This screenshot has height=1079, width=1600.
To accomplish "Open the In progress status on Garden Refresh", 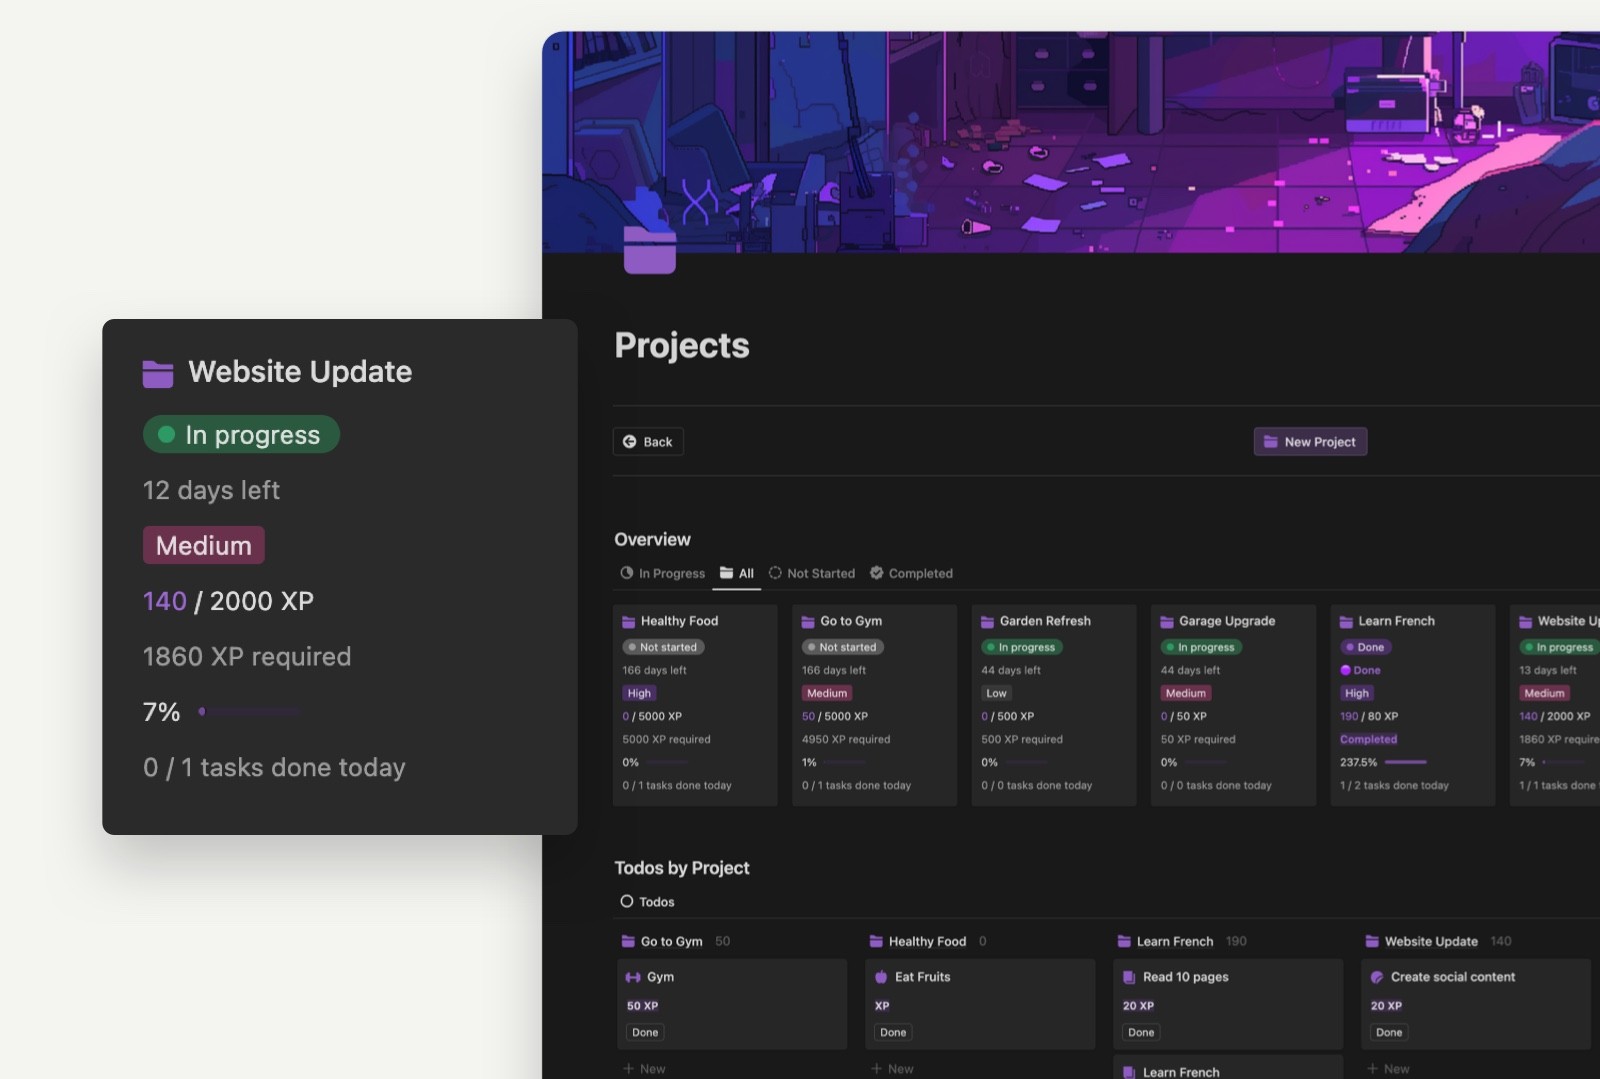I will coord(1021,647).
